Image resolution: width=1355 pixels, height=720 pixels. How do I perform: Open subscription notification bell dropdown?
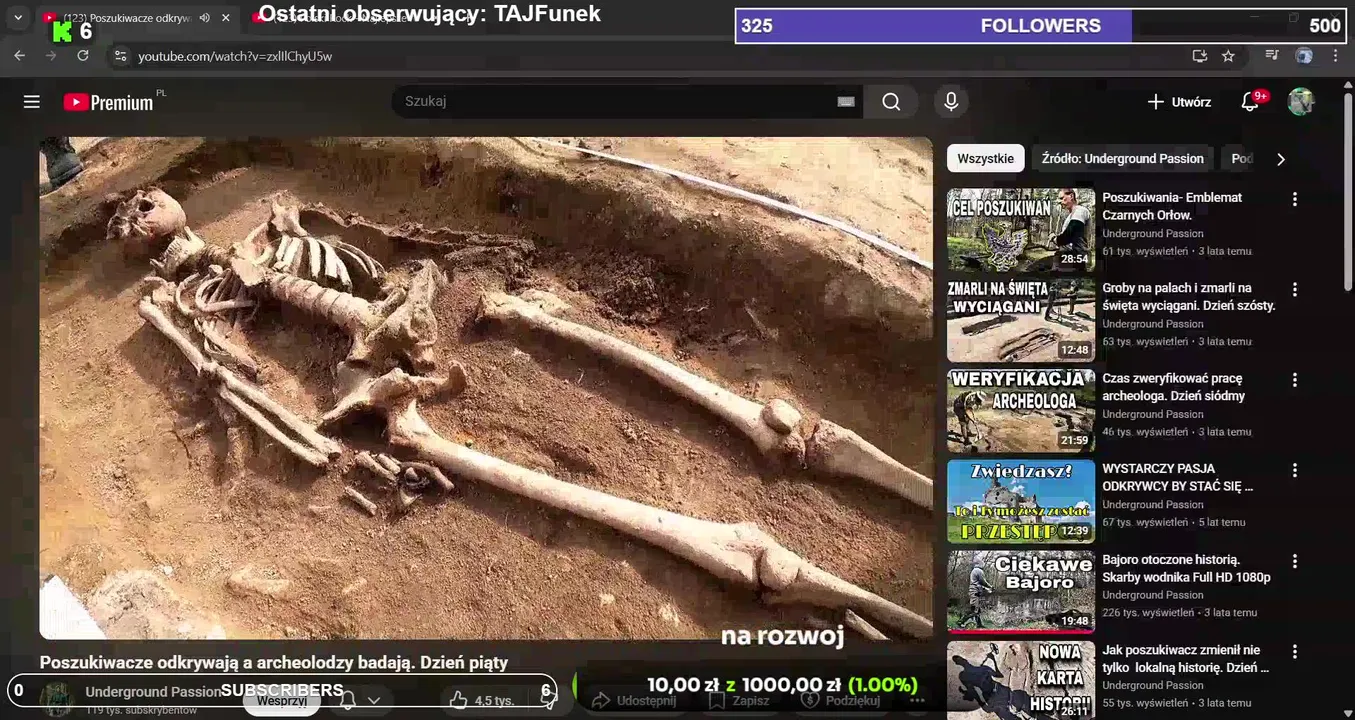coord(360,700)
